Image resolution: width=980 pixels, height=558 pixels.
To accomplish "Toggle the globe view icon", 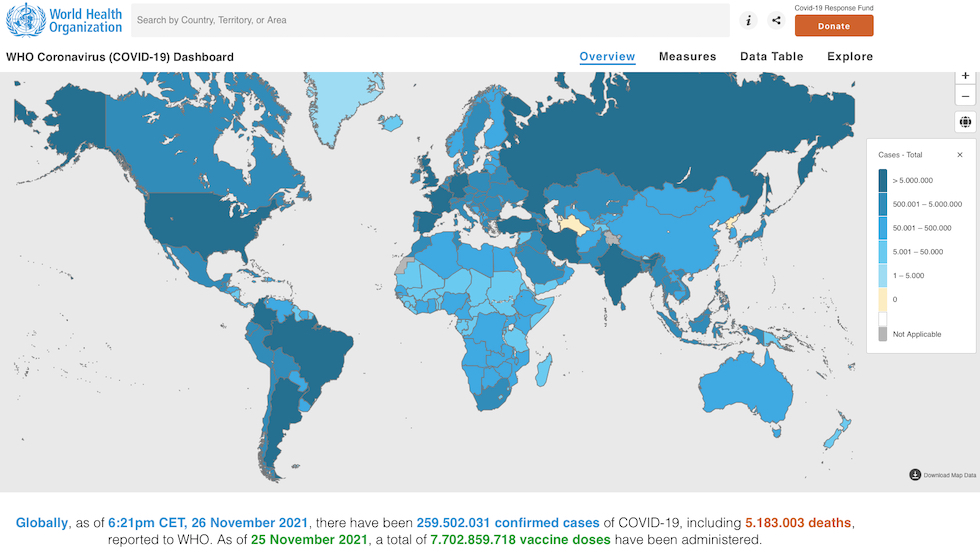I will click(x=965, y=122).
